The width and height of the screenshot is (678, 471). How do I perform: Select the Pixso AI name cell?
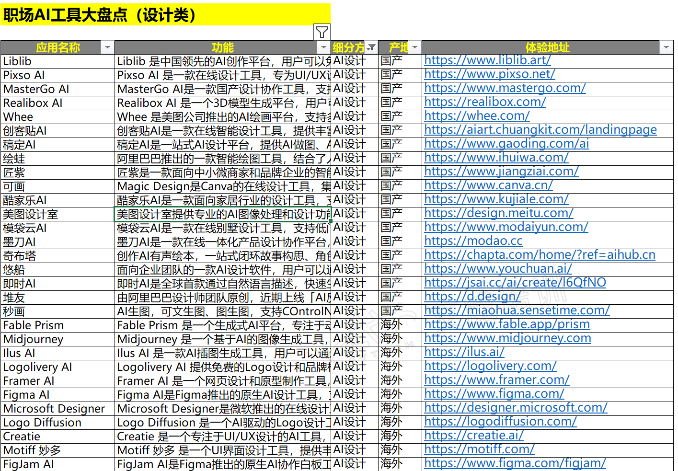pos(58,75)
